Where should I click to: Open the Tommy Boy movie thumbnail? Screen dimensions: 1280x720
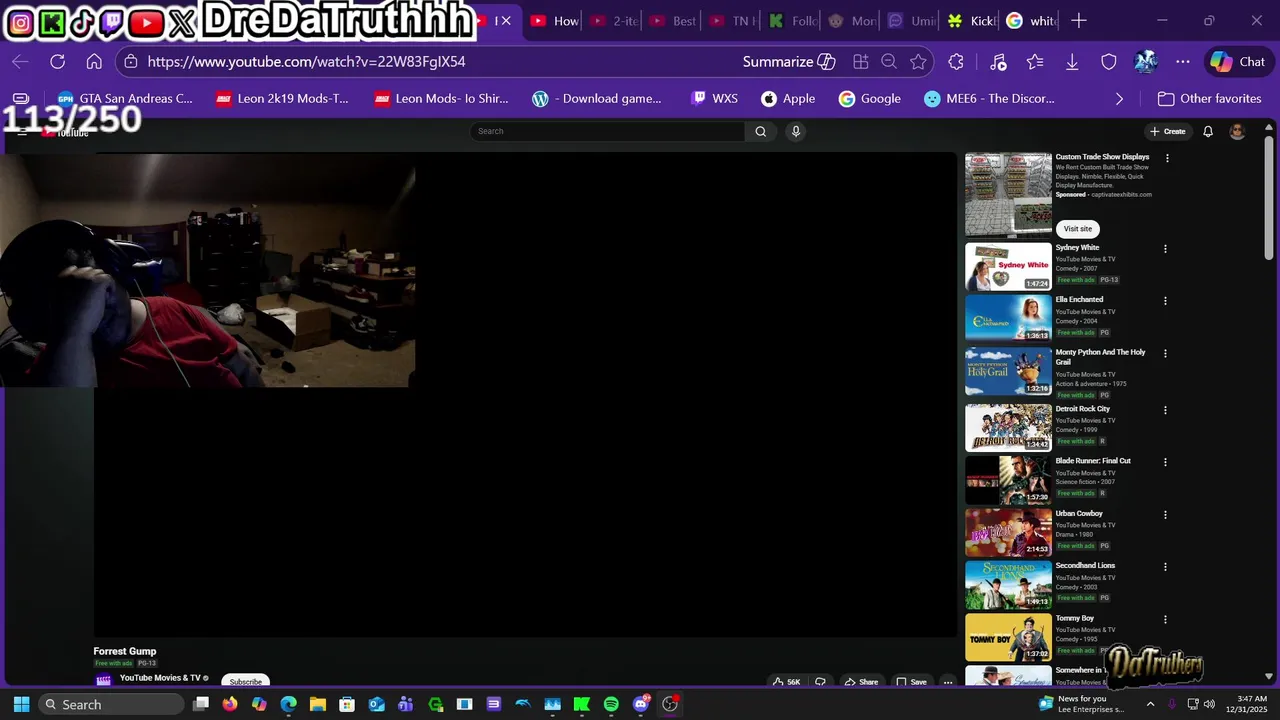[x=1008, y=638]
